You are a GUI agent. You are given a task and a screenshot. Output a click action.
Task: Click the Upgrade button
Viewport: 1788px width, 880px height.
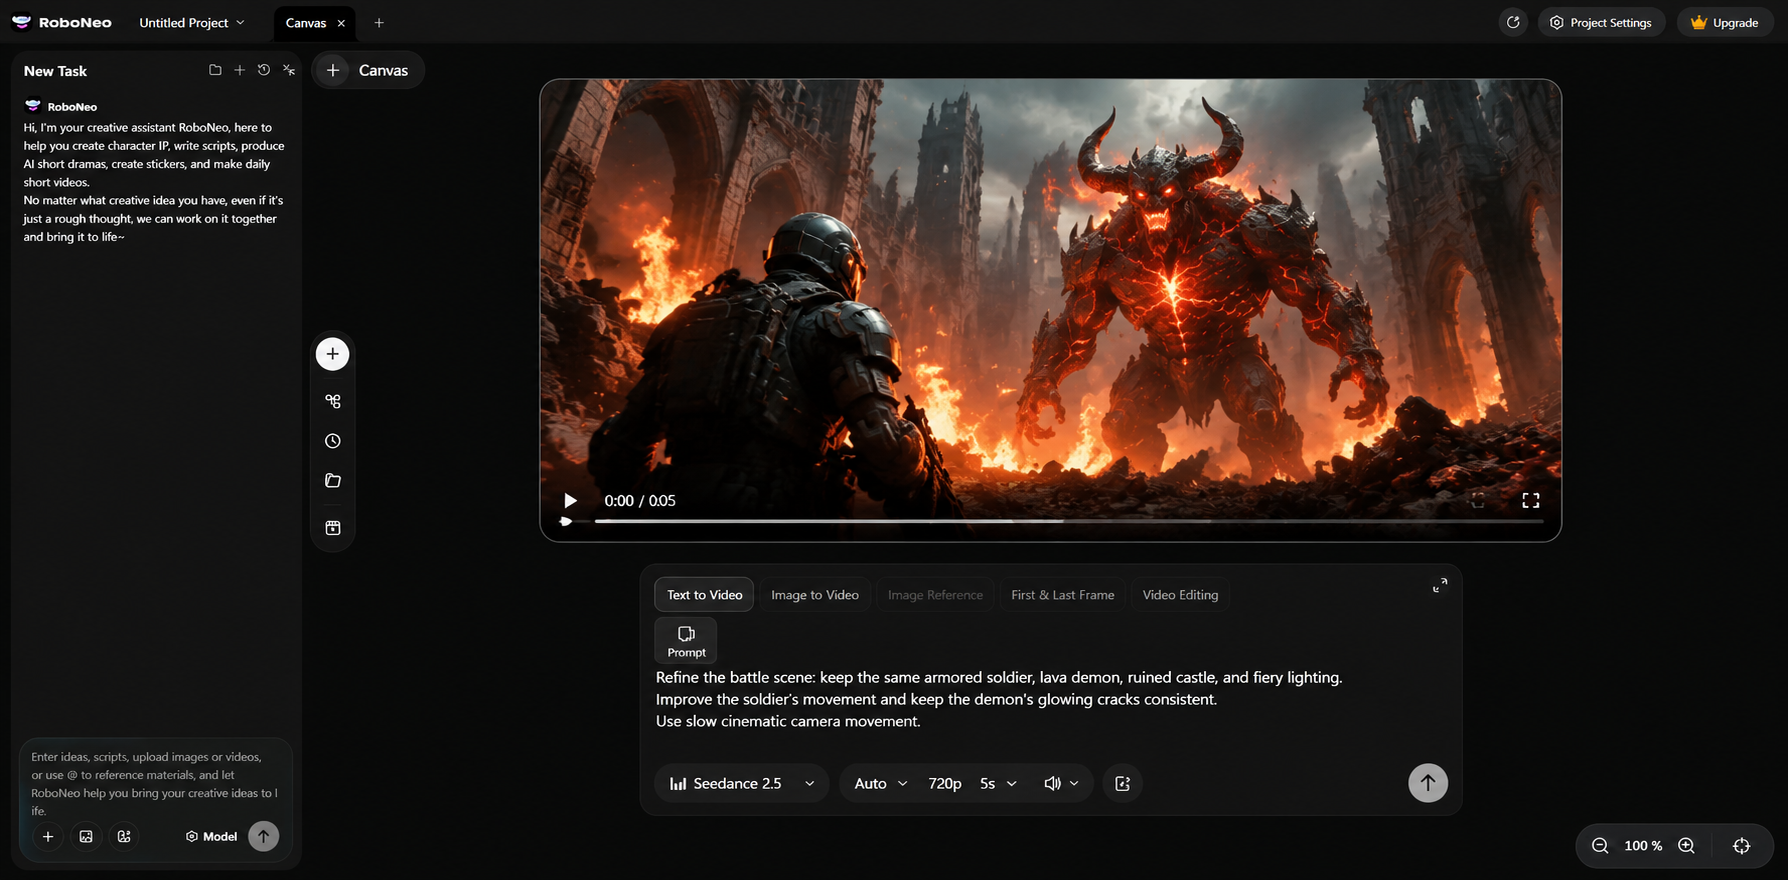coord(1725,22)
